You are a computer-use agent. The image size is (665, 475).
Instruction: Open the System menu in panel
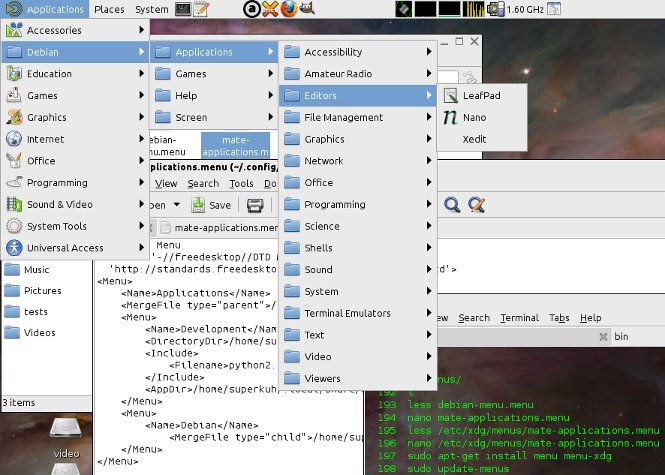point(151,9)
